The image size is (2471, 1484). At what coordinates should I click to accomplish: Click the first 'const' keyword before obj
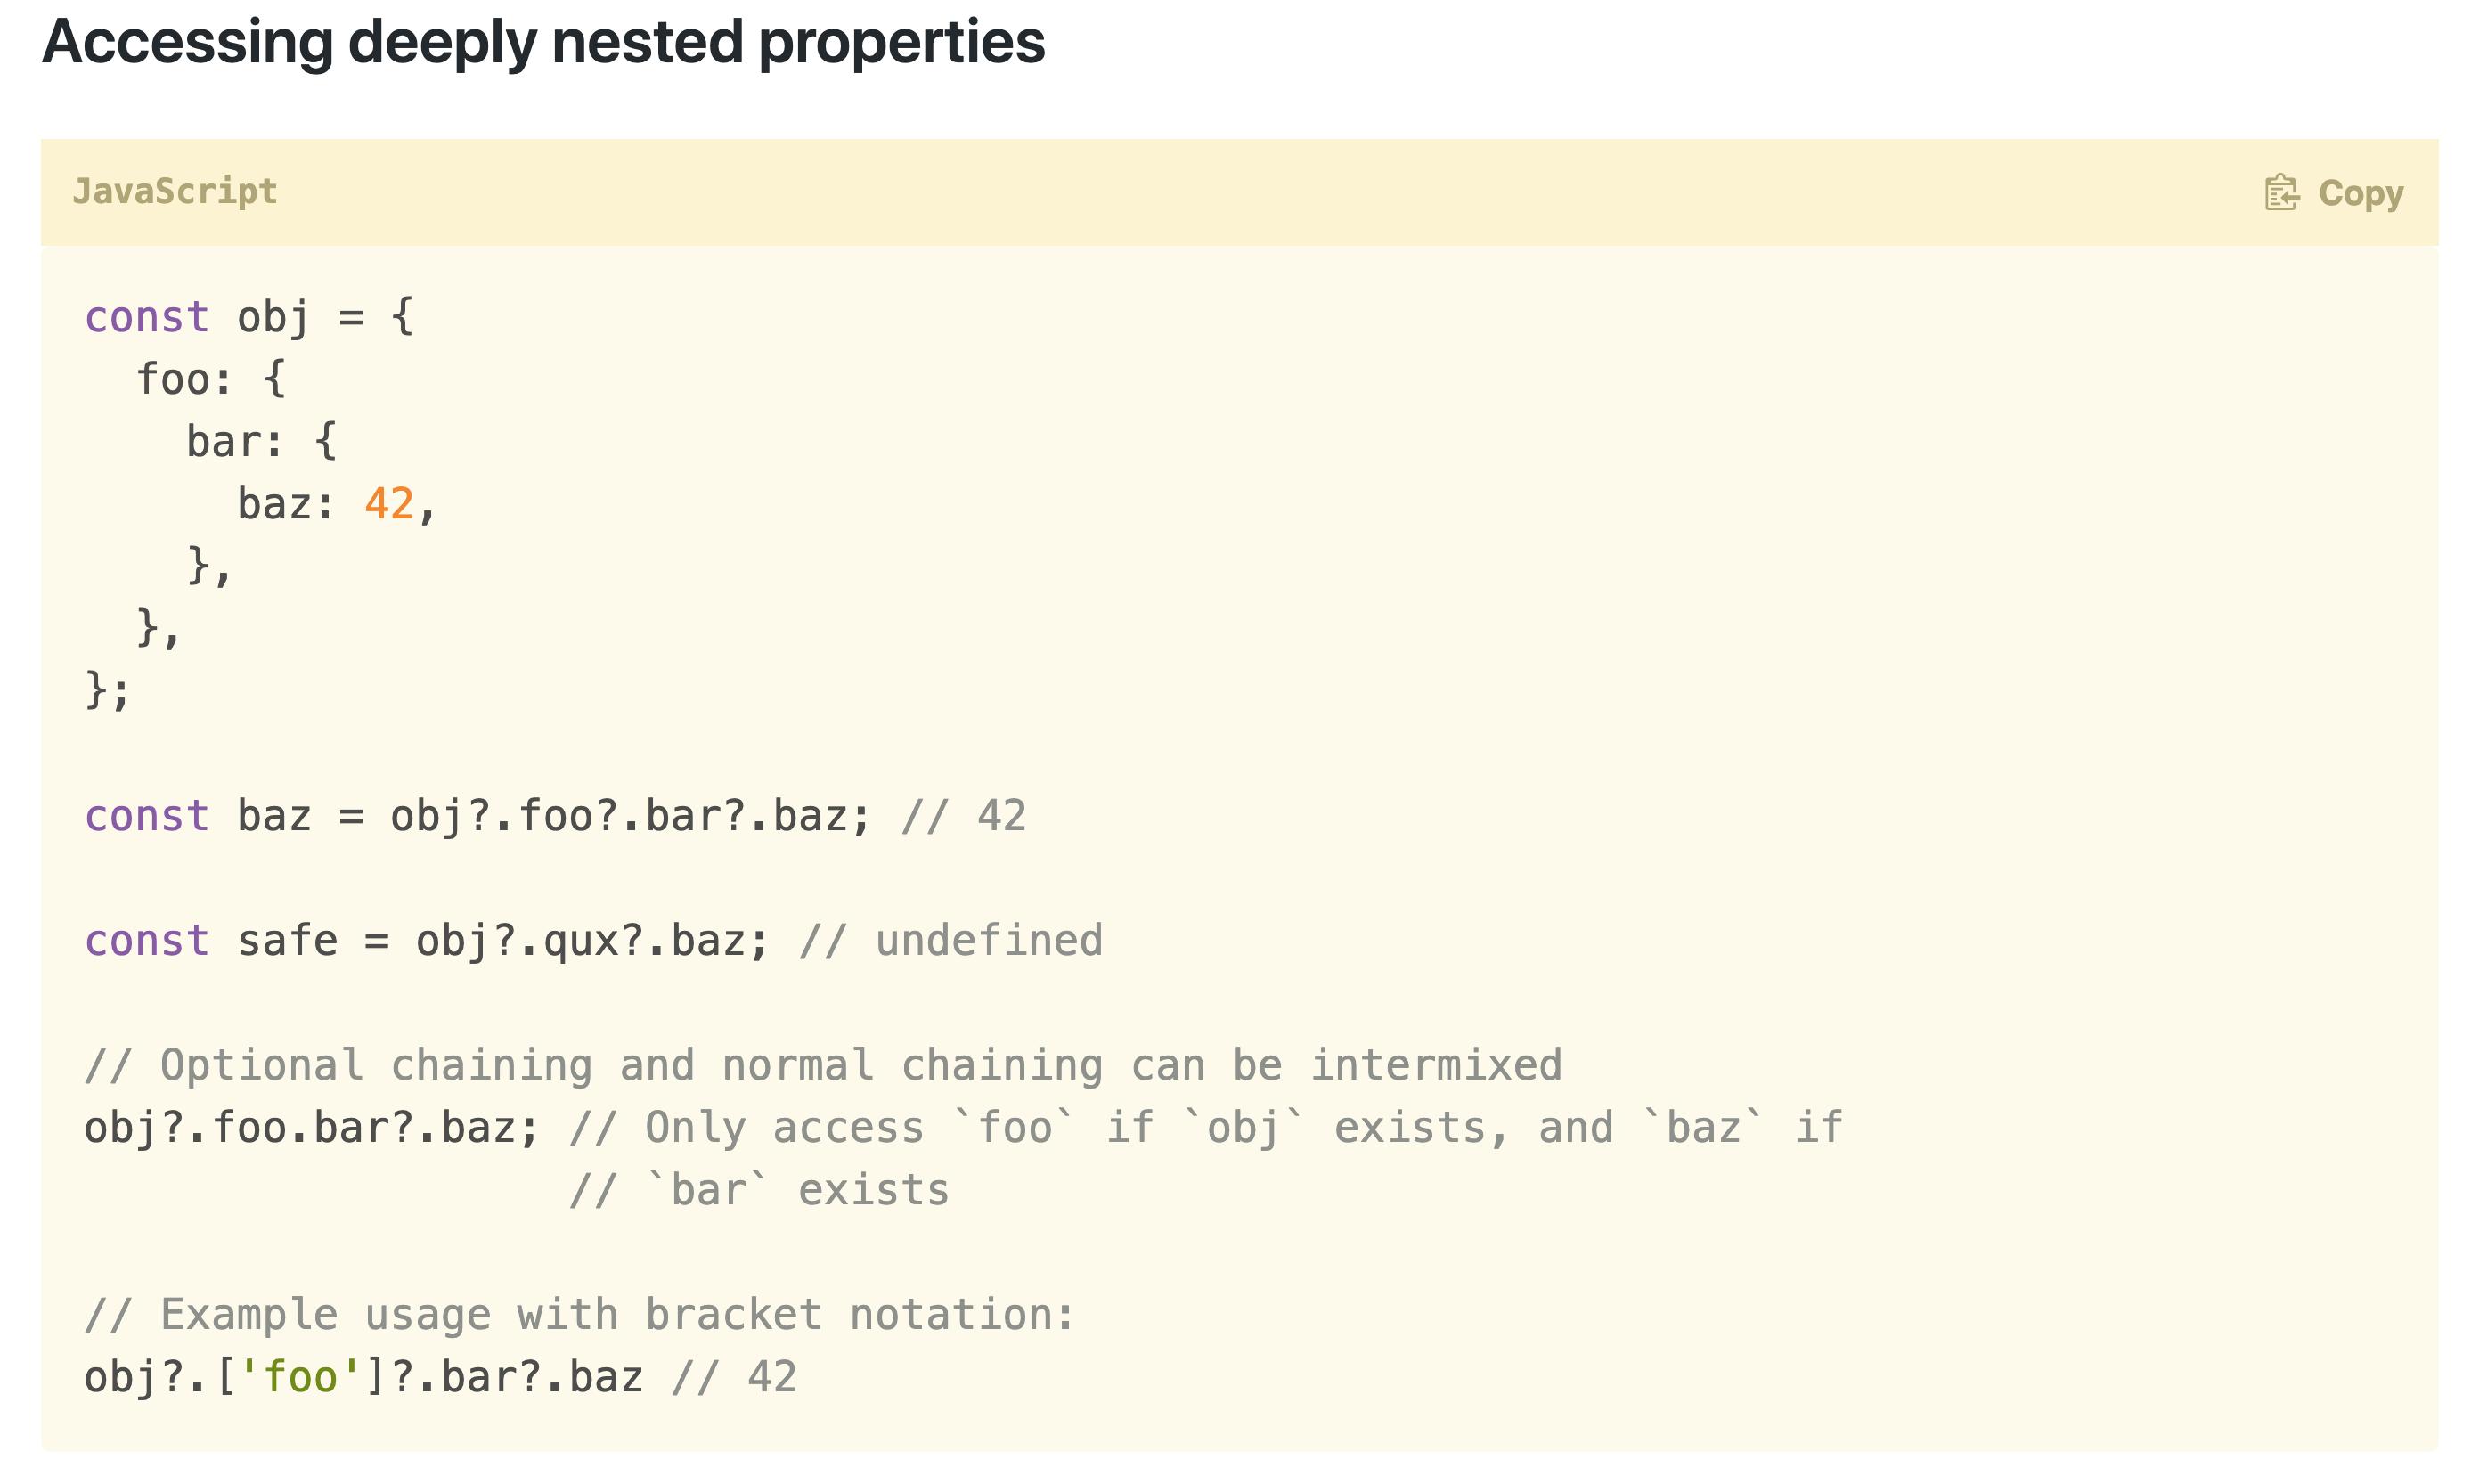pos(147,318)
